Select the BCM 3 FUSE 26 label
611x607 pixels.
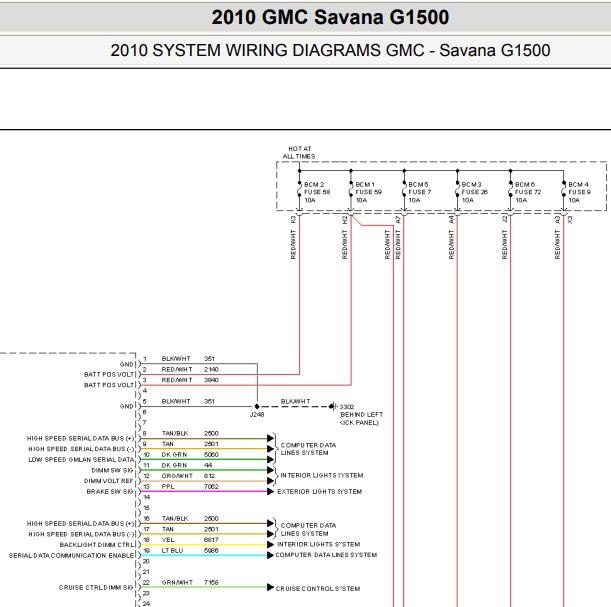(x=474, y=192)
